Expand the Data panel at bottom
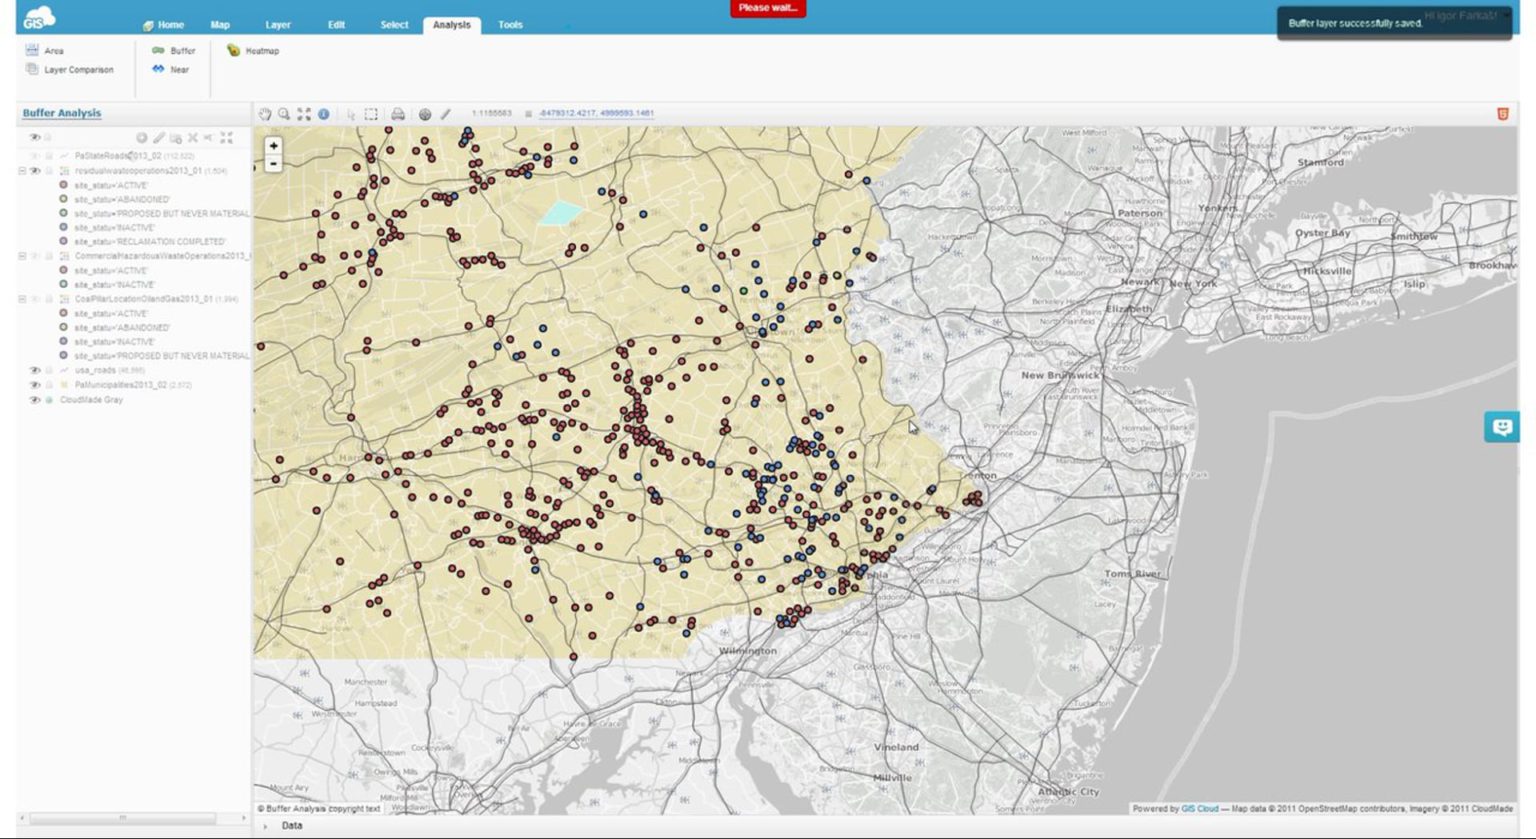This screenshot has width=1536, height=839. [x=265, y=826]
